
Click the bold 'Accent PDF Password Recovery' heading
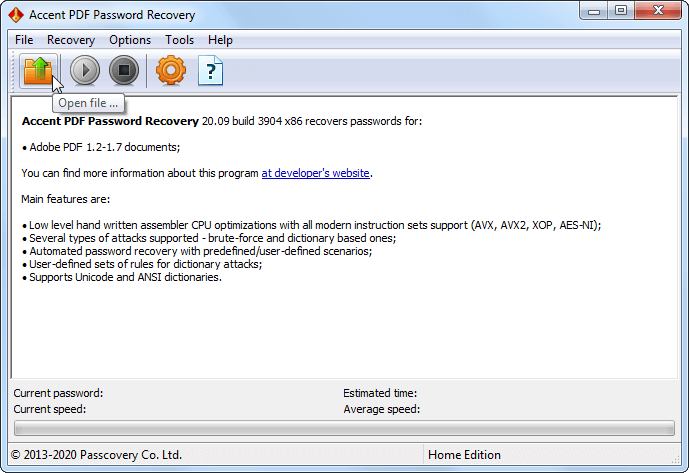click(x=110, y=121)
